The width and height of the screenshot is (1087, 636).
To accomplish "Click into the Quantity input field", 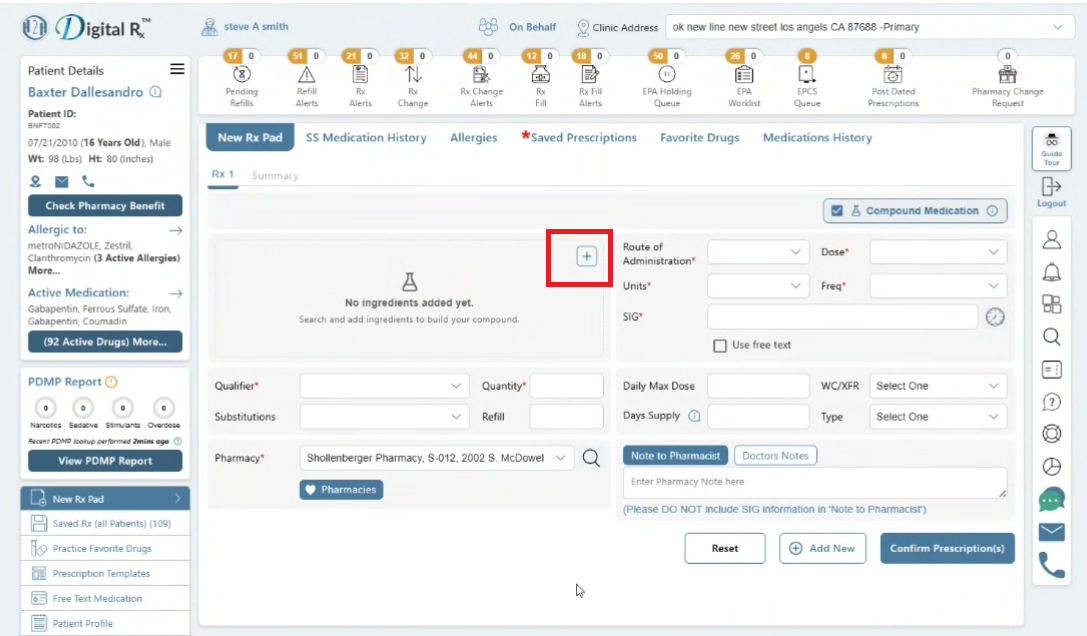I will tap(566, 386).
